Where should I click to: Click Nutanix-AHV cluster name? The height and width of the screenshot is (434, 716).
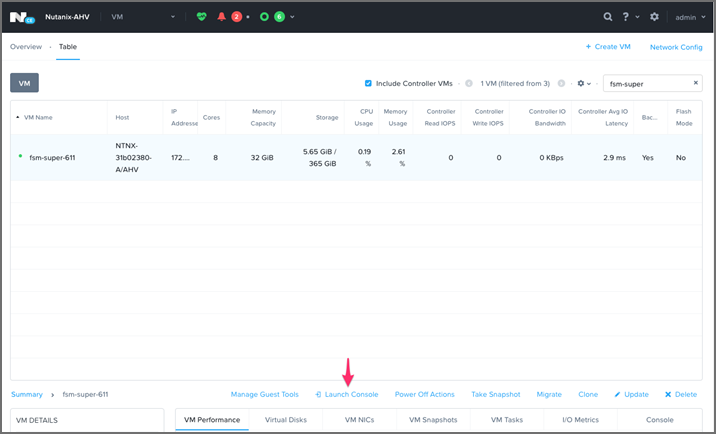(67, 17)
